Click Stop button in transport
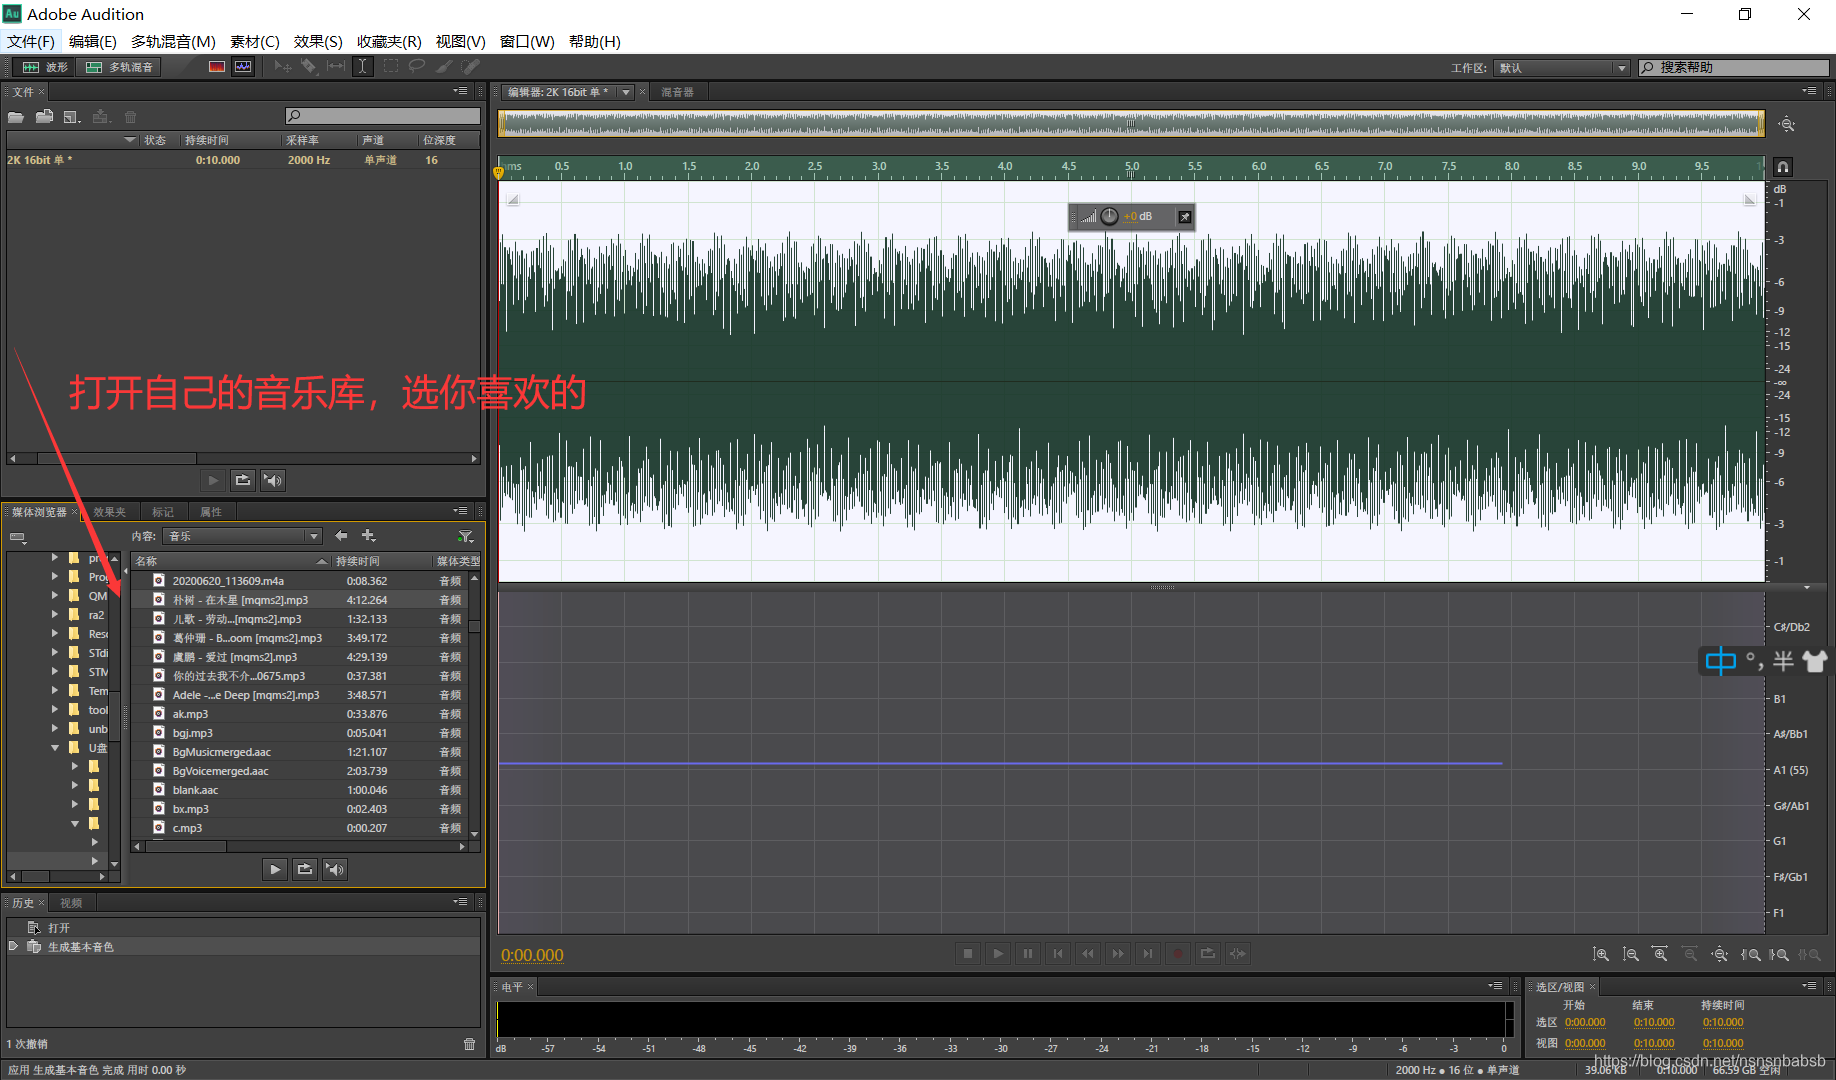The image size is (1836, 1080). pos(967,954)
